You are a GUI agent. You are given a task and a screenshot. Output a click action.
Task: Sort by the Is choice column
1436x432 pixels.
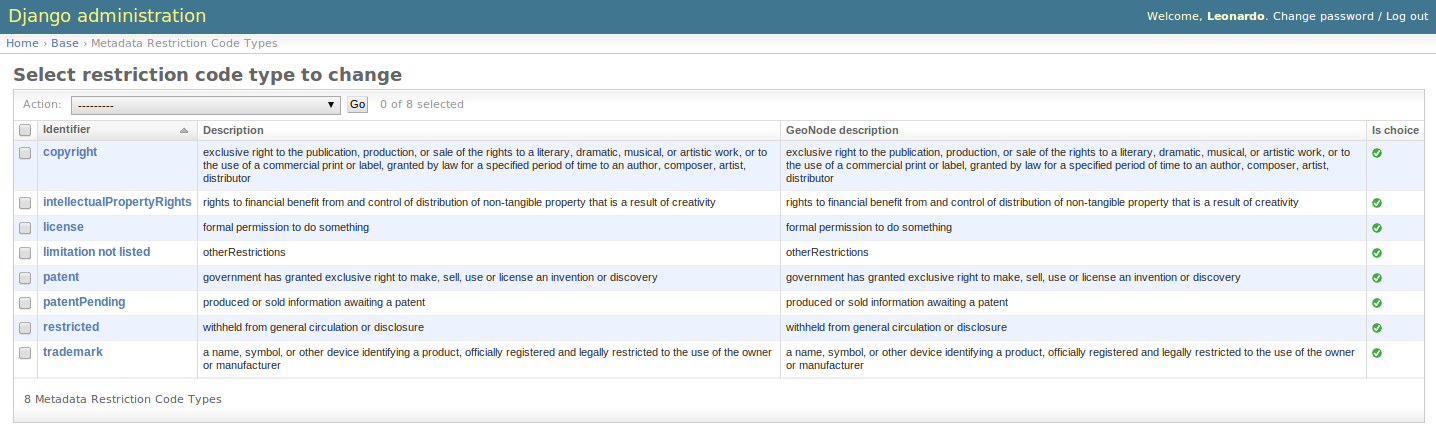(1395, 130)
